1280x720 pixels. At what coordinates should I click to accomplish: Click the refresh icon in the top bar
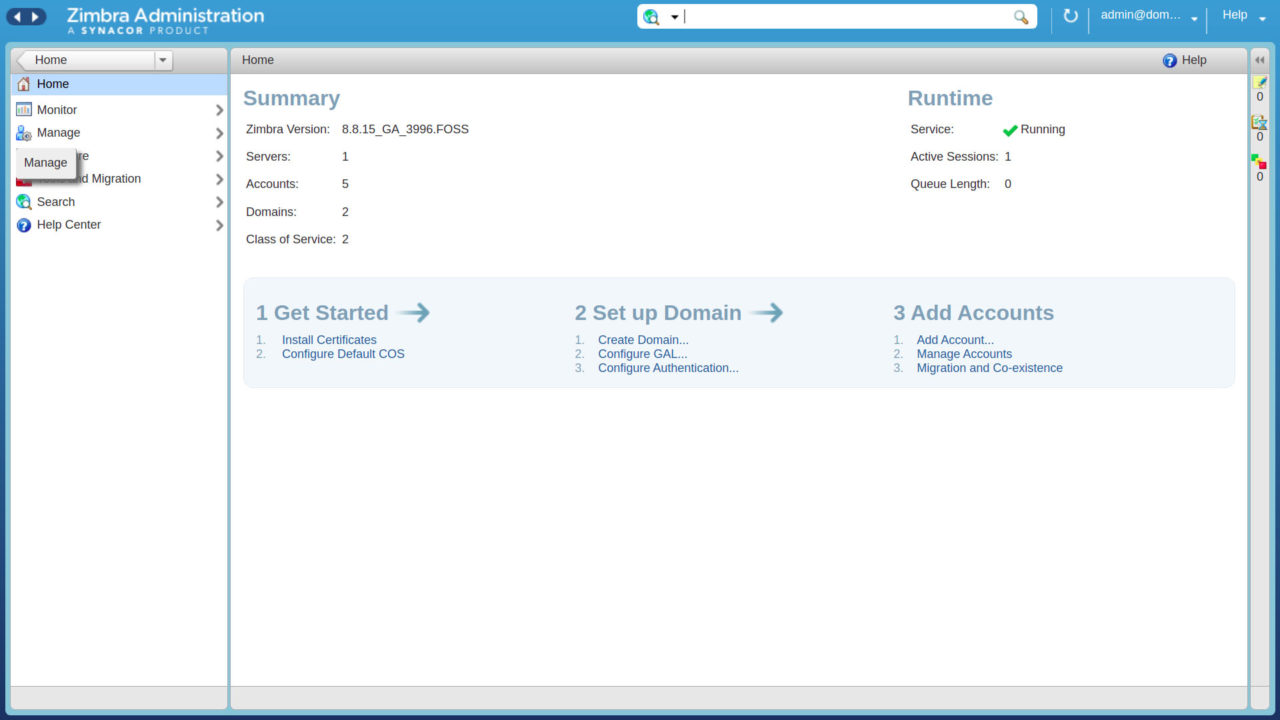click(x=1070, y=16)
